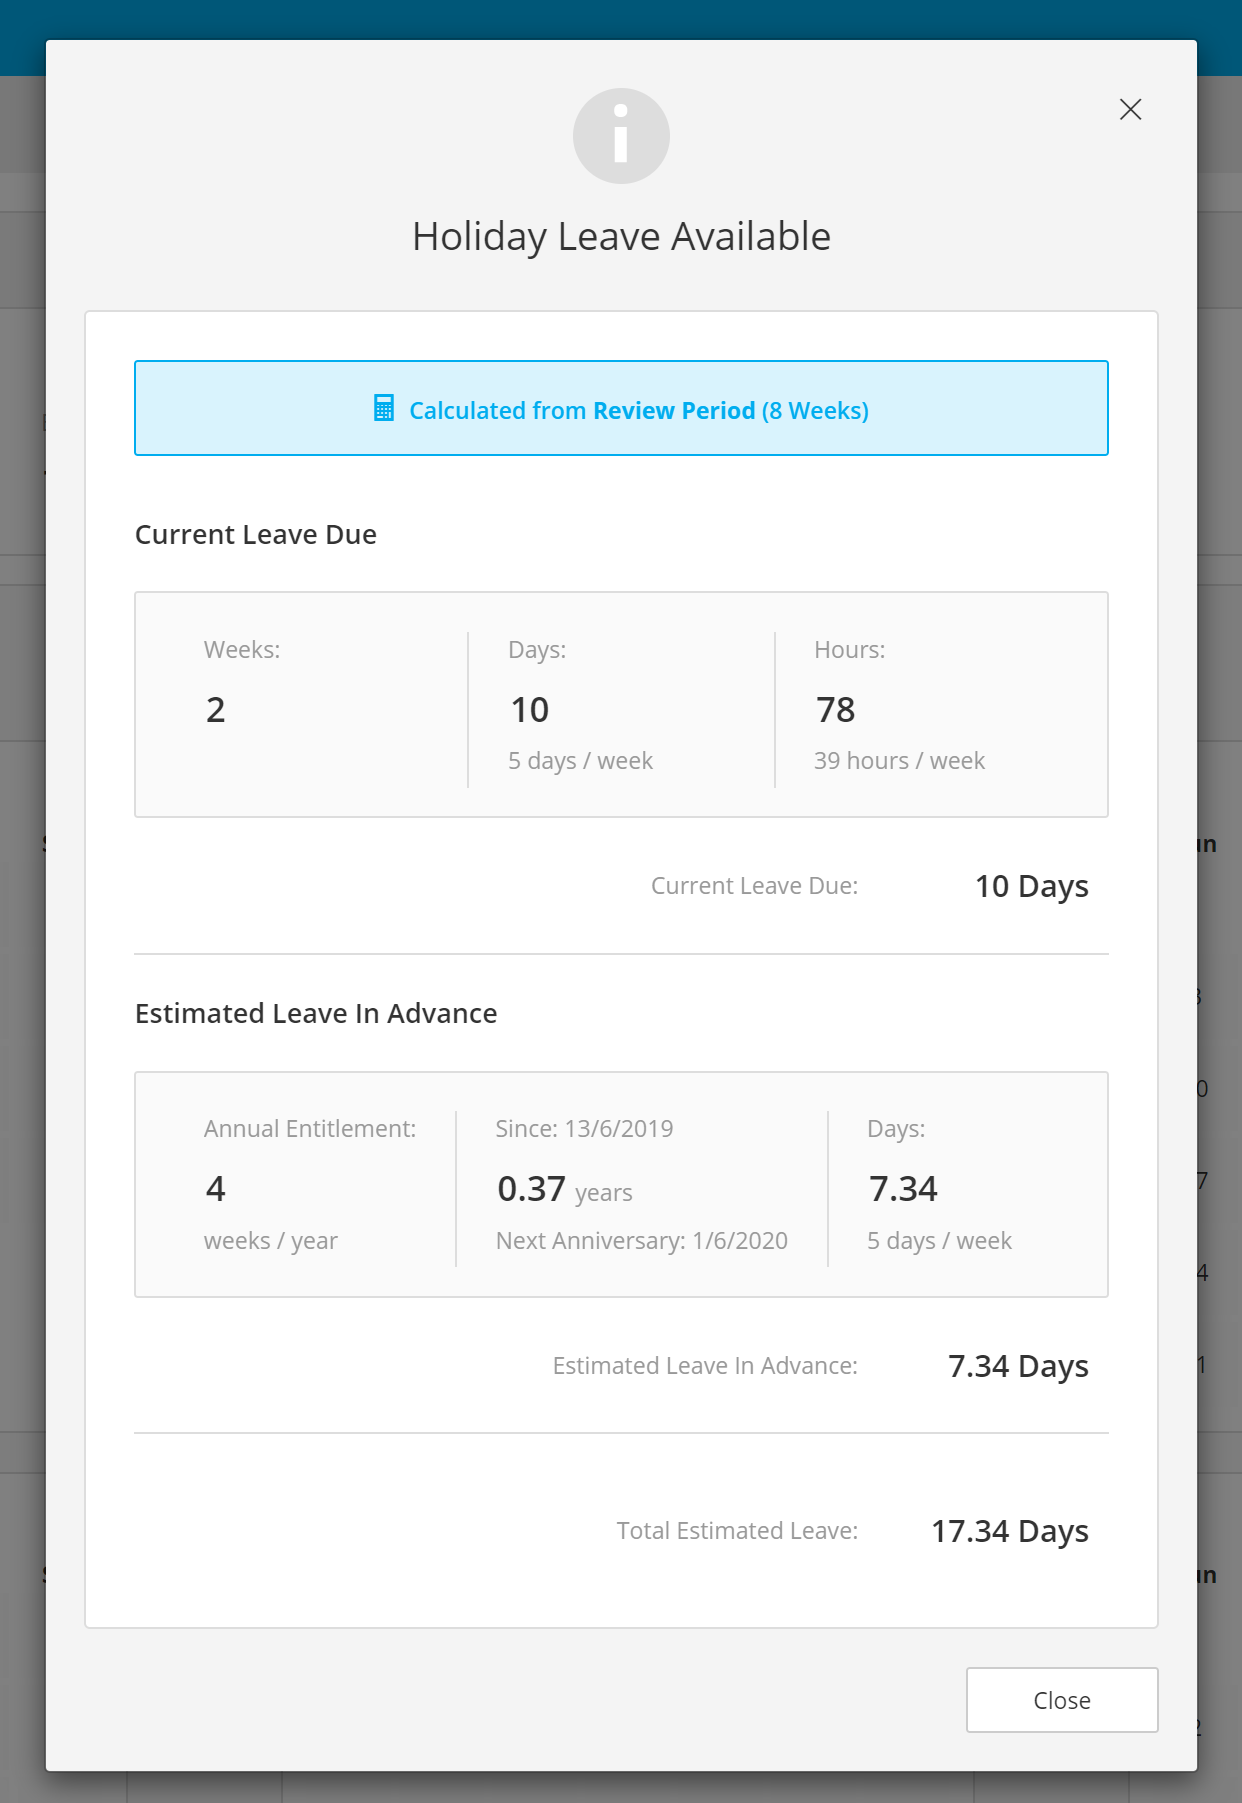
Task: Click the 7.34 Days advance total
Action: click(1017, 1366)
